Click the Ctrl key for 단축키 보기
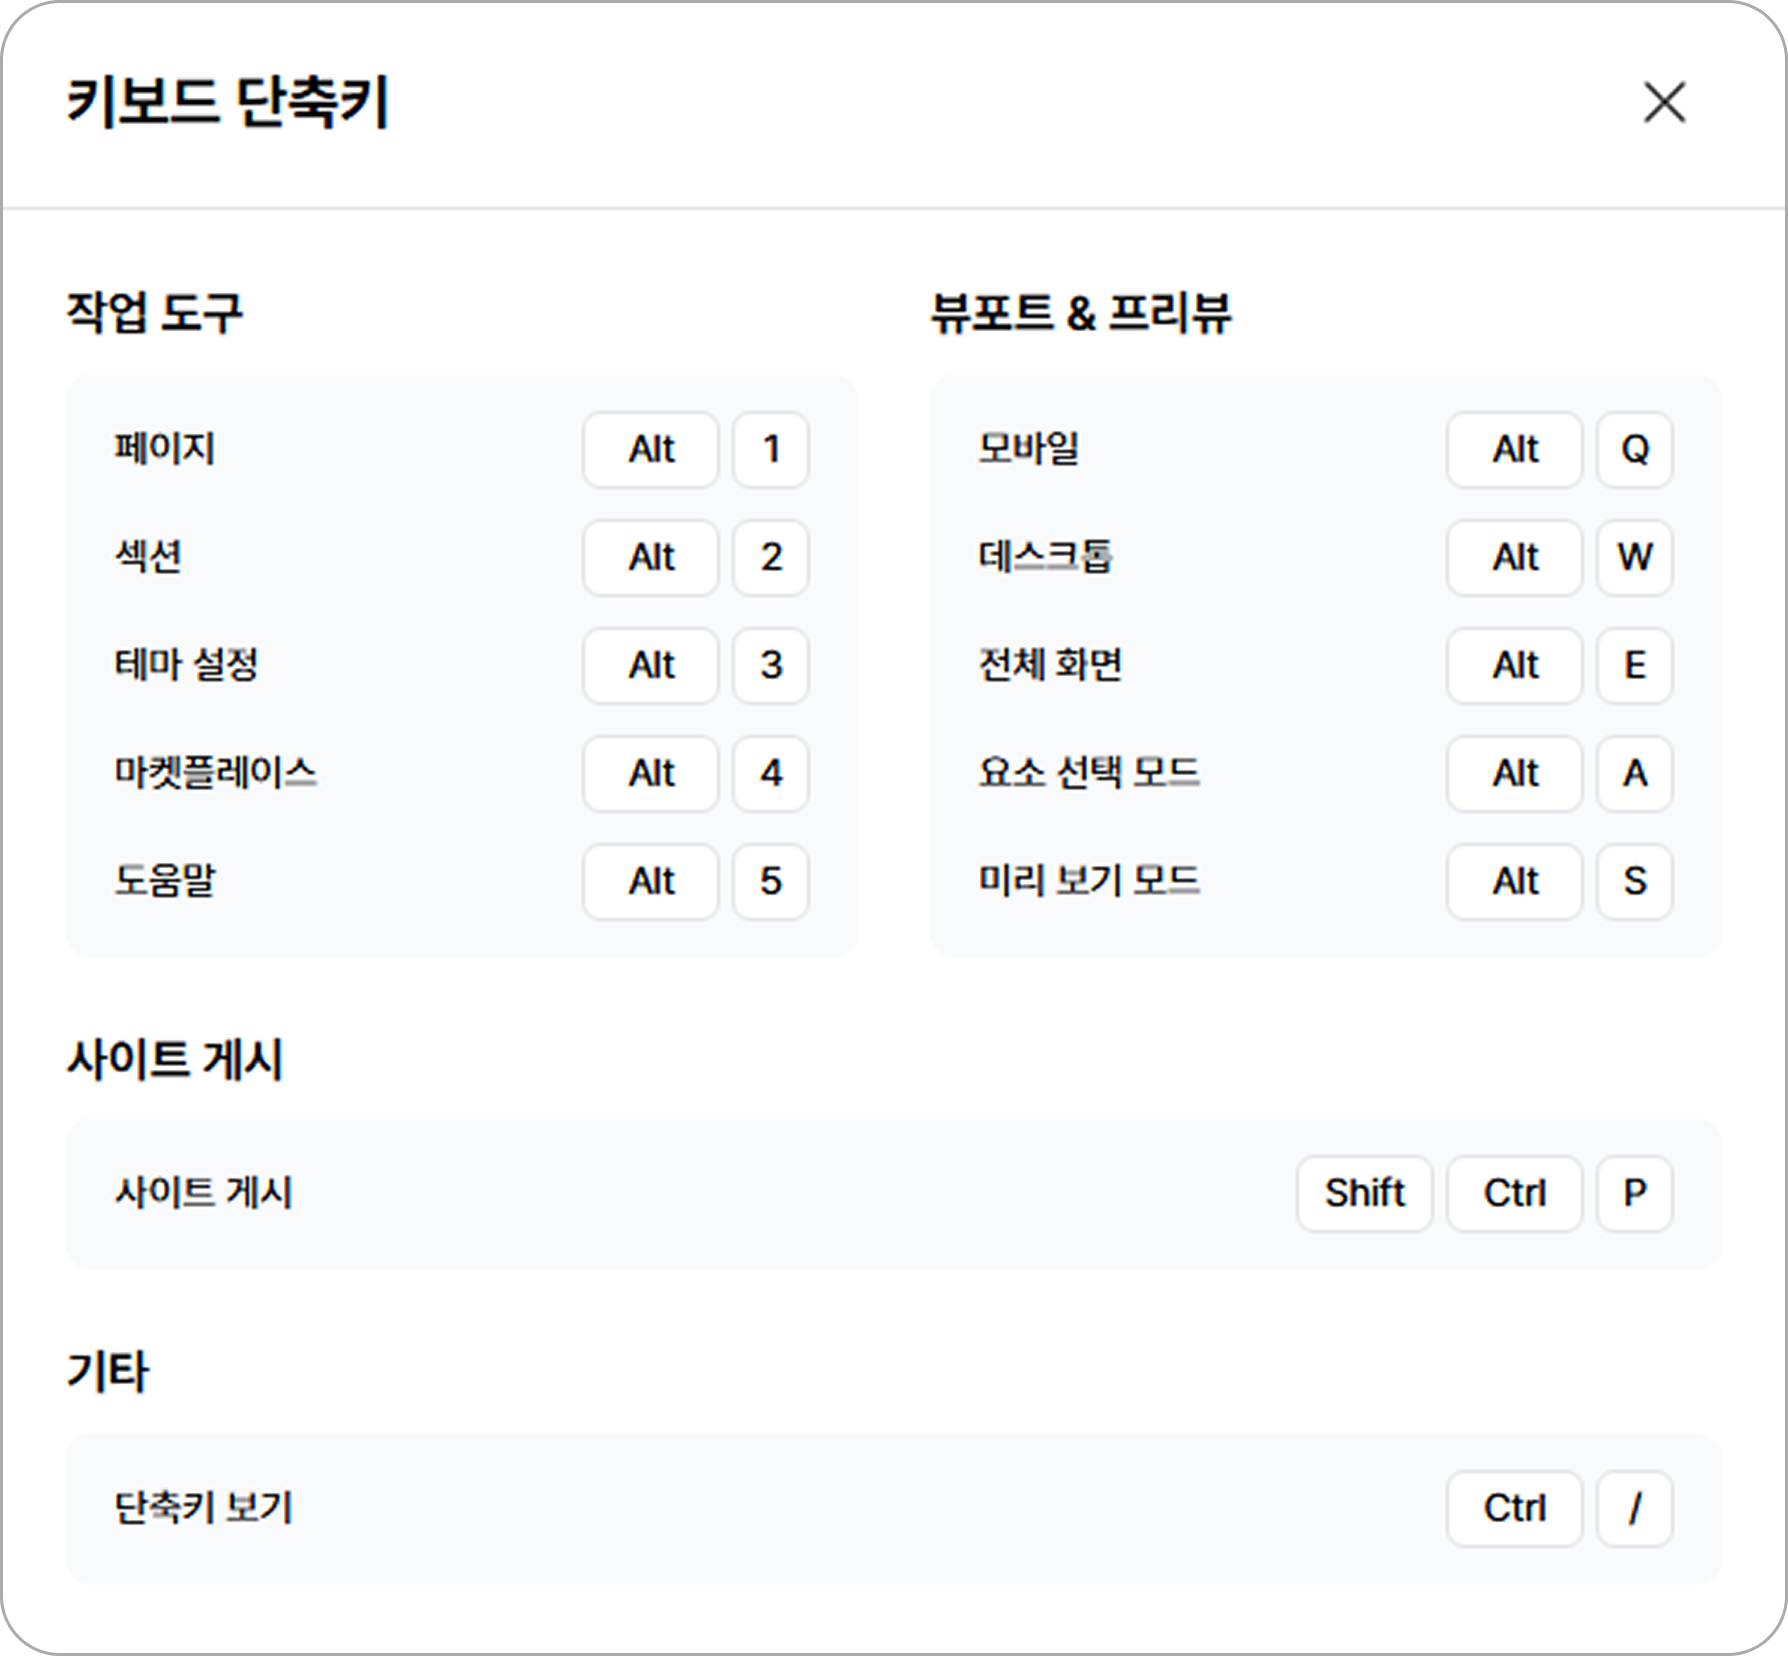 [x=1514, y=1509]
